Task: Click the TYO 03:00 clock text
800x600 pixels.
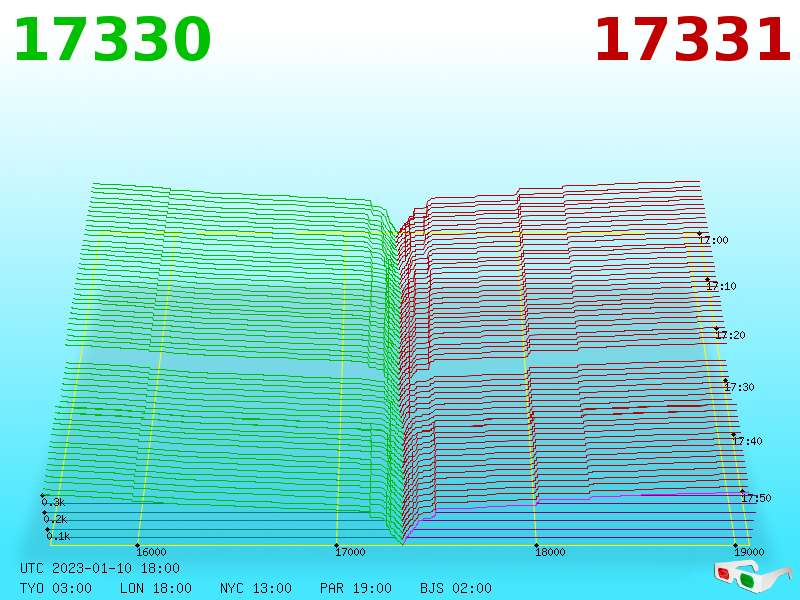Action: pos(56,588)
